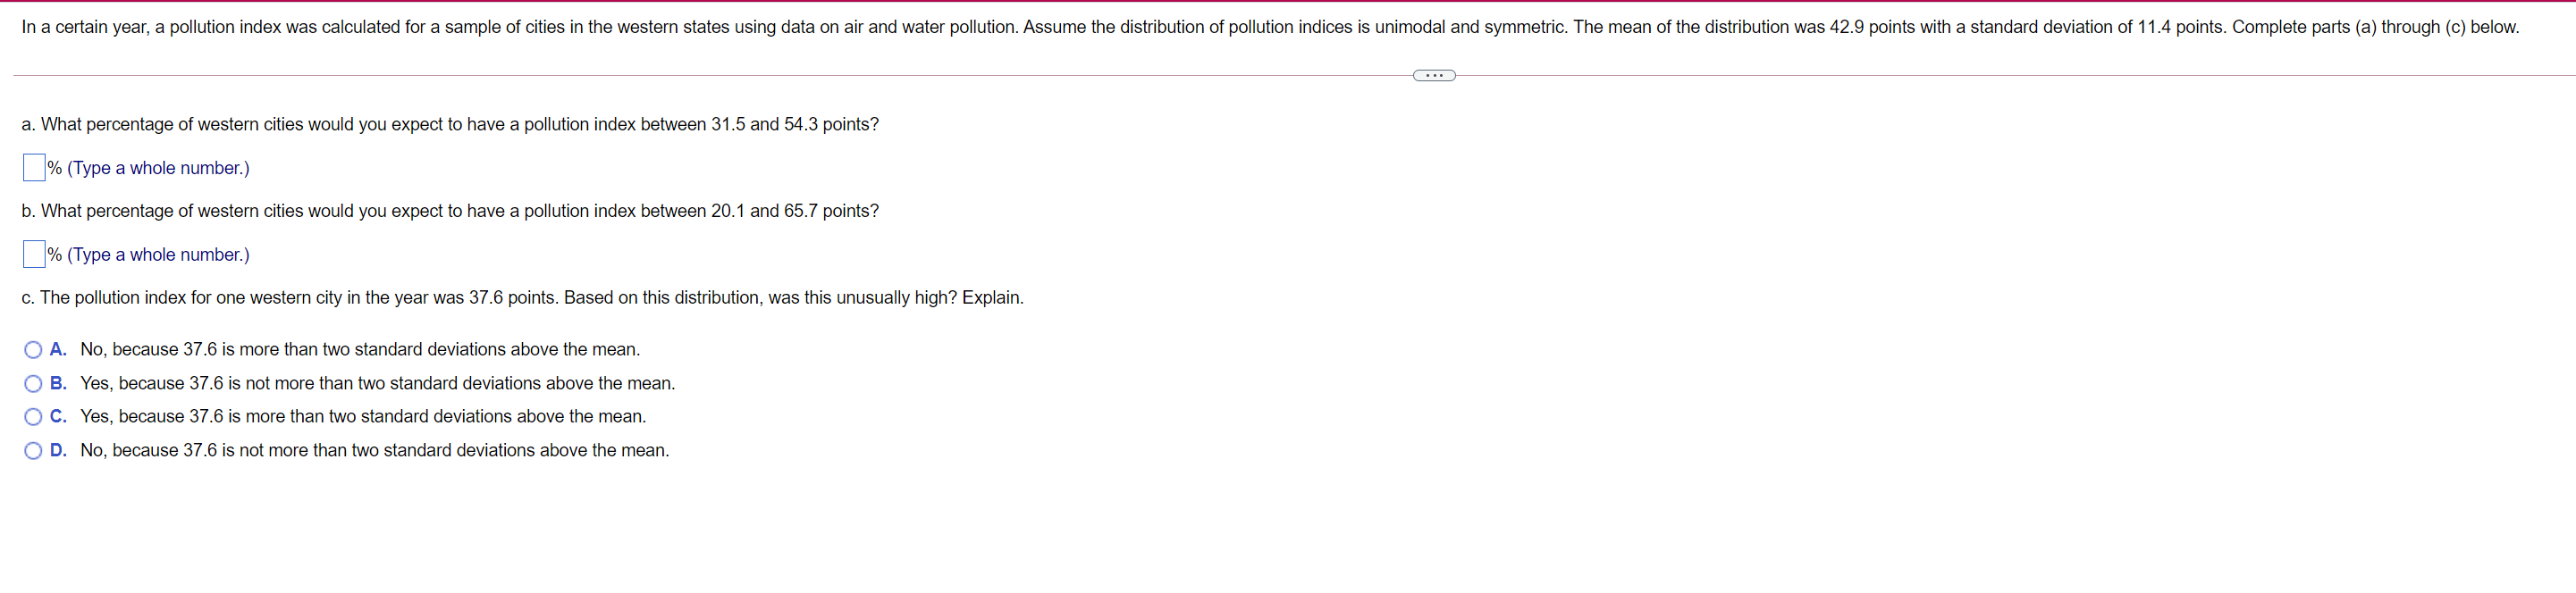This screenshot has height=593, width=2576.
Task: Select radio button C for part c
Action: click(x=33, y=416)
